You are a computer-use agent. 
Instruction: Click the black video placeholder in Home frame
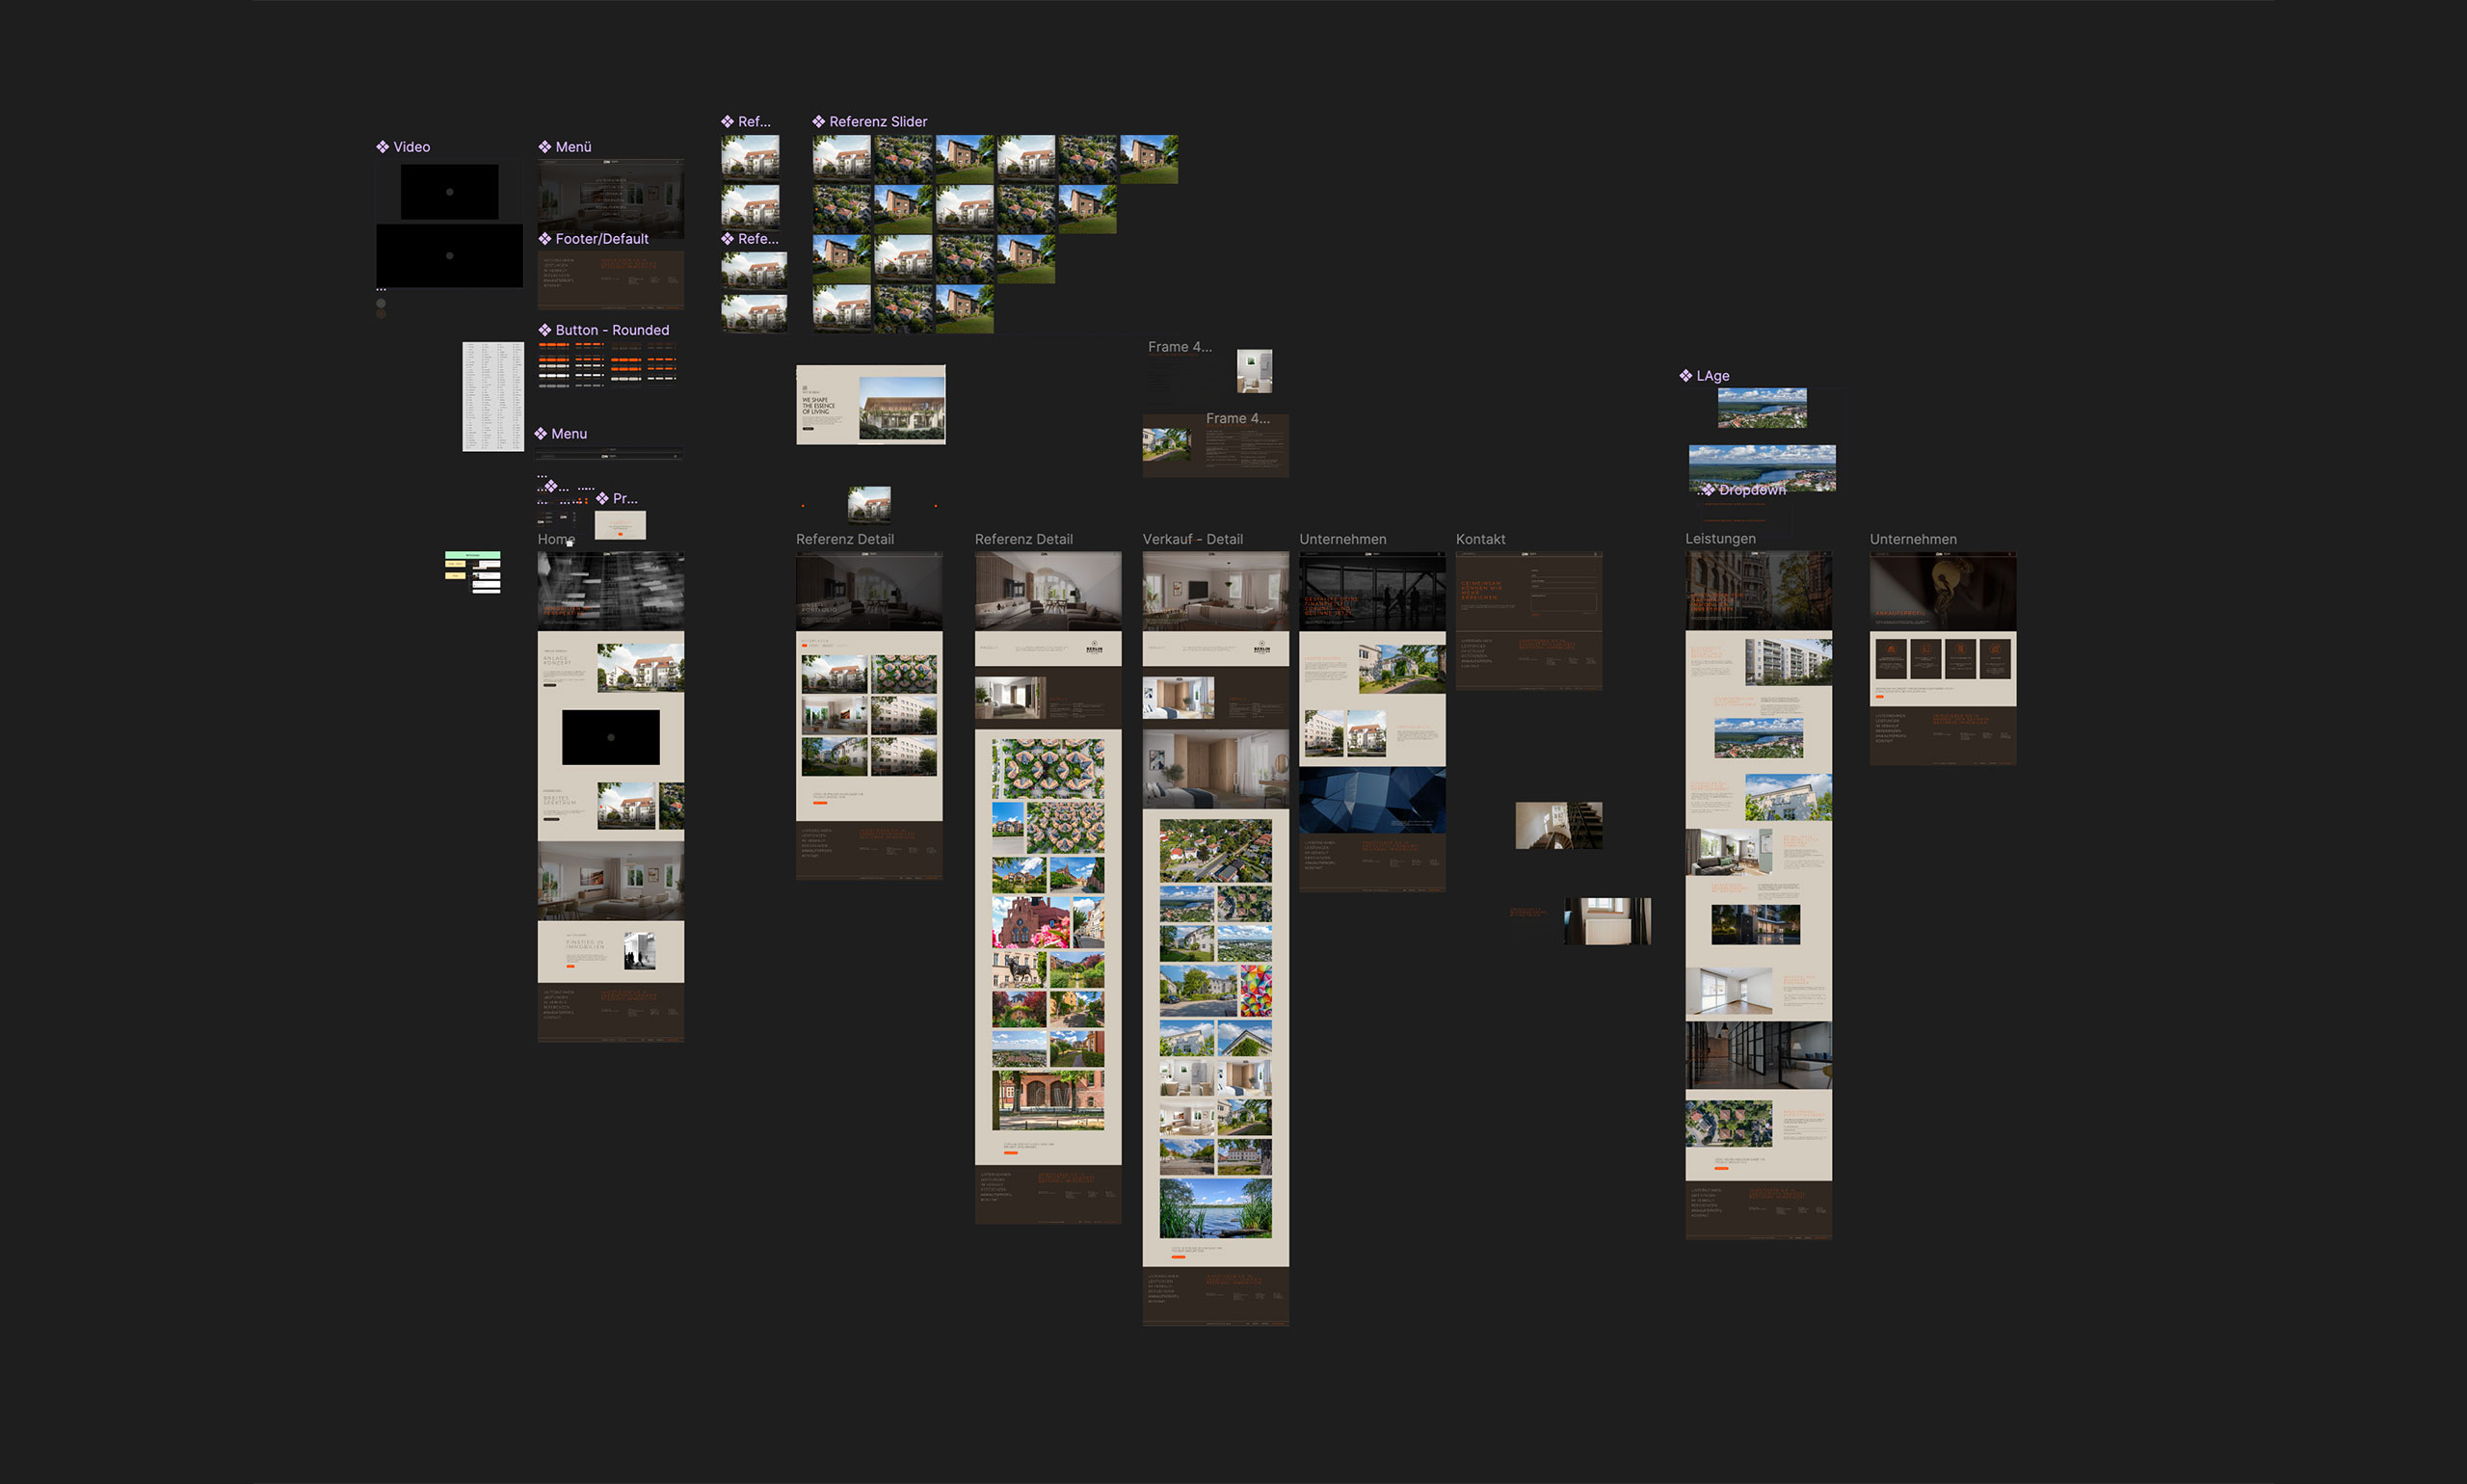tap(610, 738)
